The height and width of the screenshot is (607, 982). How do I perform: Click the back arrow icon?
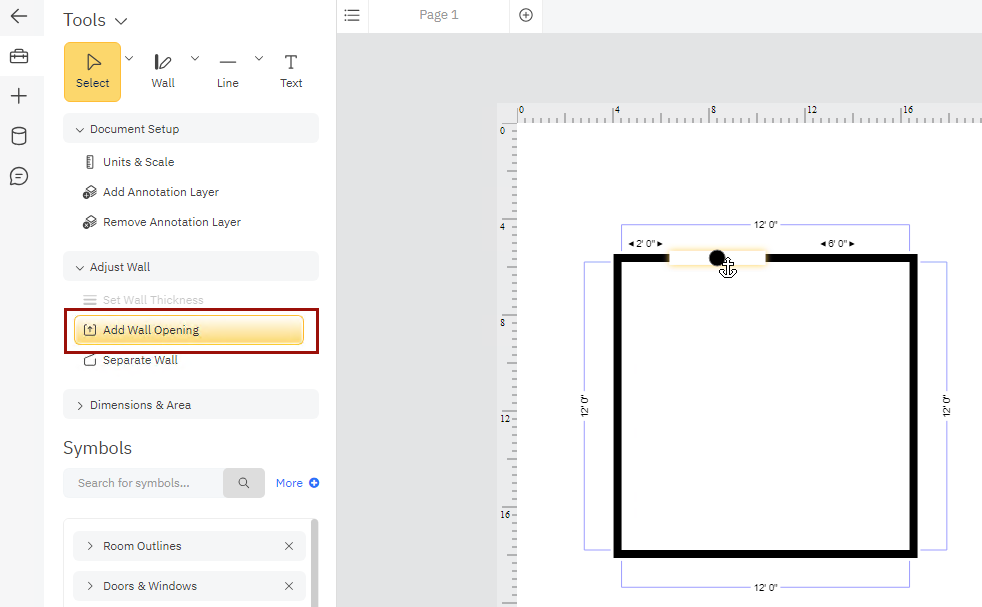(x=19, y=16)
